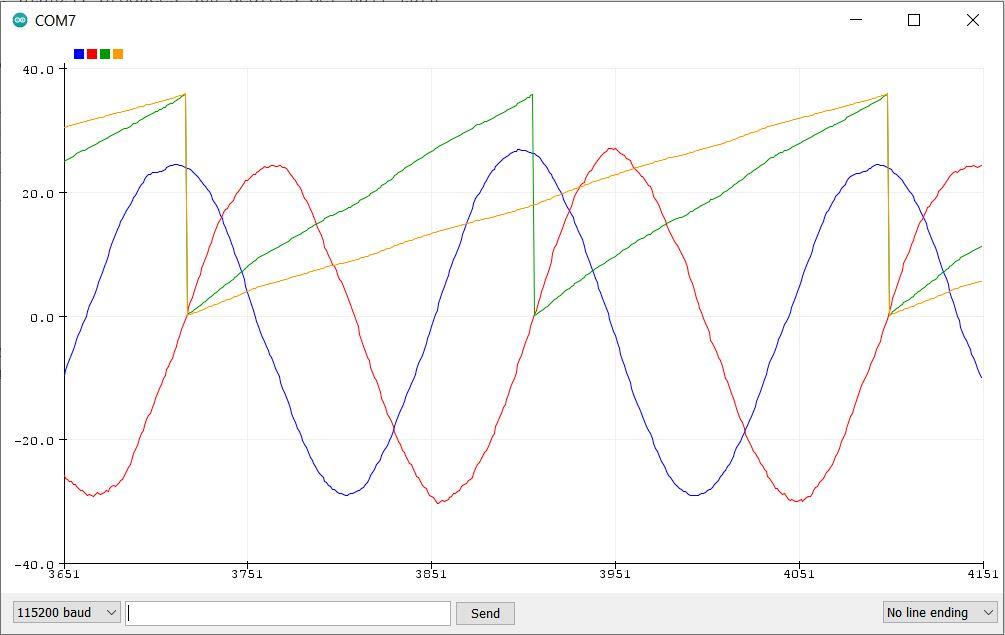The height and width of the screenshot is (635, 1005).
Task: Minimize the COM7 plotter window
Action: point(855,18)
